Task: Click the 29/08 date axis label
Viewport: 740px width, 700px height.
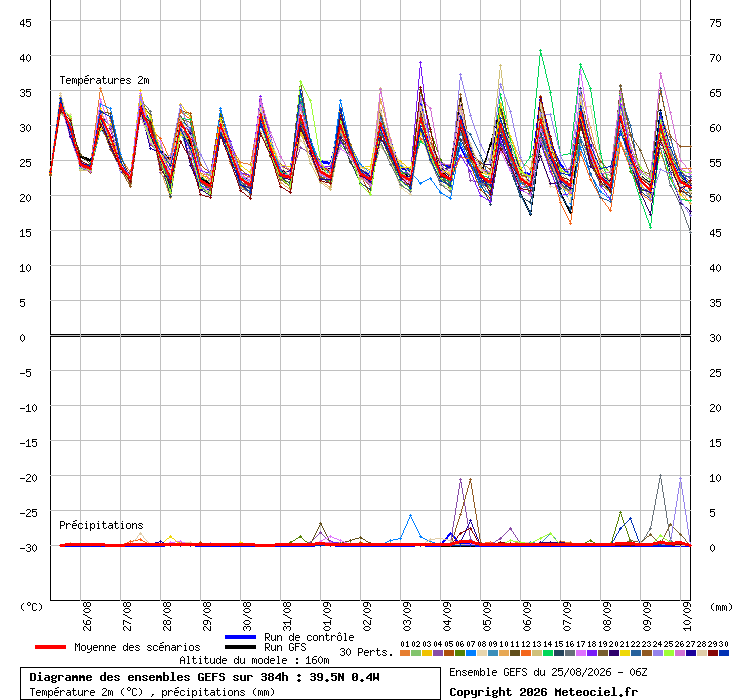Action: 207,616
